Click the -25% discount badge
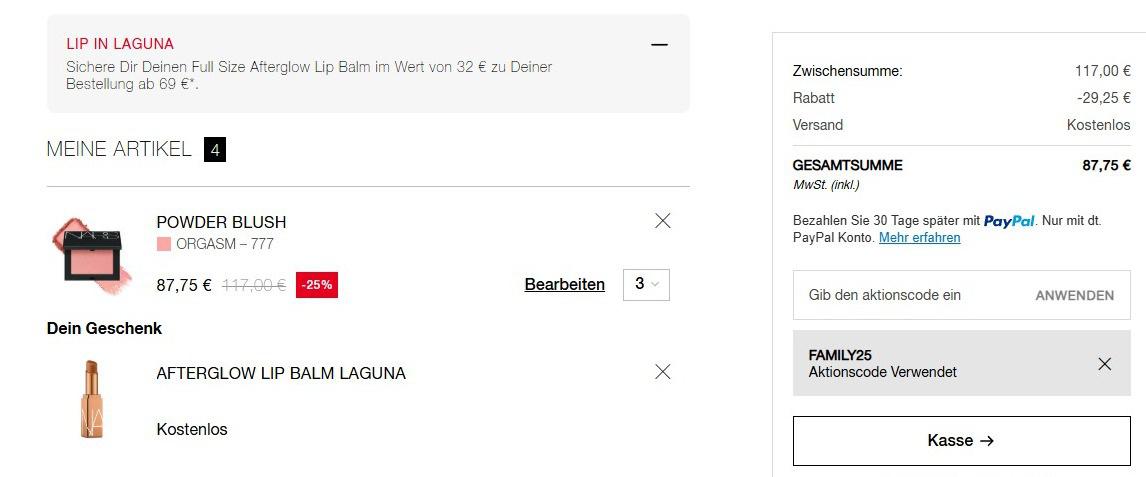The image size is (1146, 477). [316, 285]
